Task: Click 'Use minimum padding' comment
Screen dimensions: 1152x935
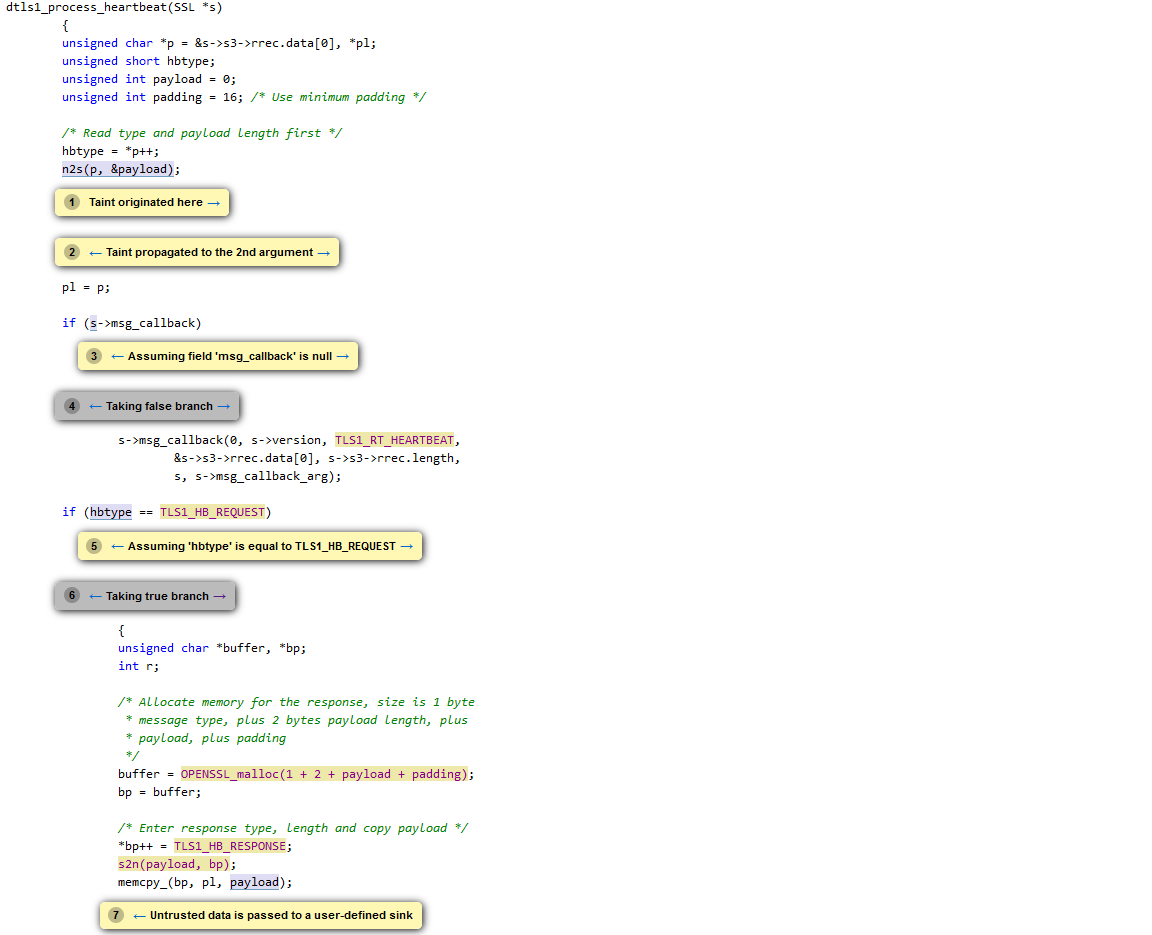Action: (338, 97)
